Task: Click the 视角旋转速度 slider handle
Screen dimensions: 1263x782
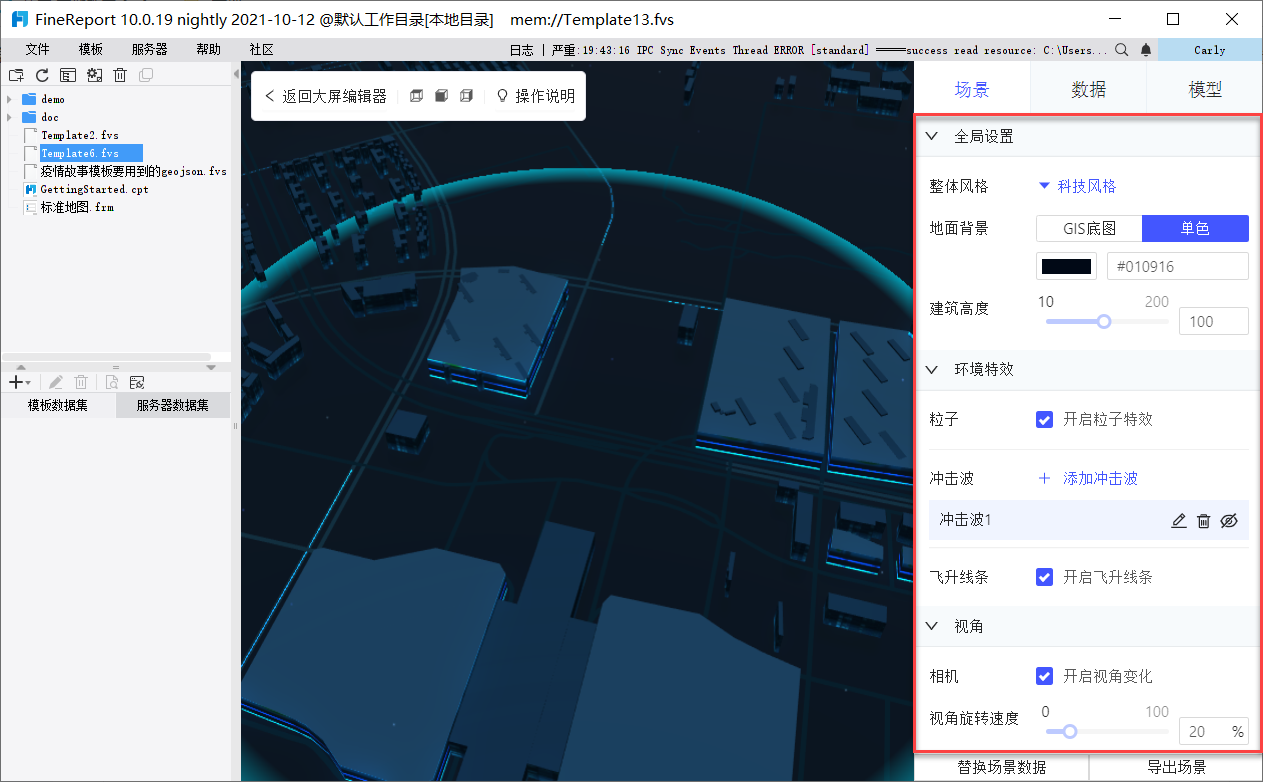Action: (1070, 731)
